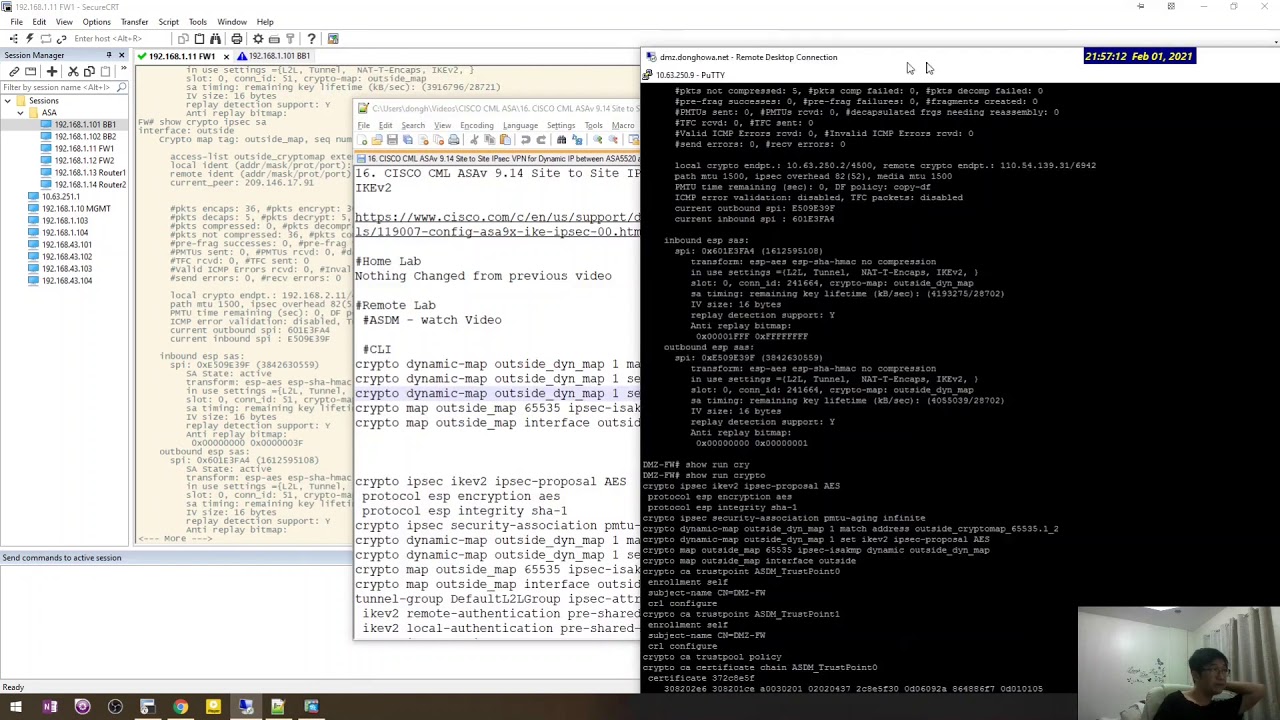
Task: Switch to the 192.168.1.11 FW1 tab
Action: (x=180, y=56)
